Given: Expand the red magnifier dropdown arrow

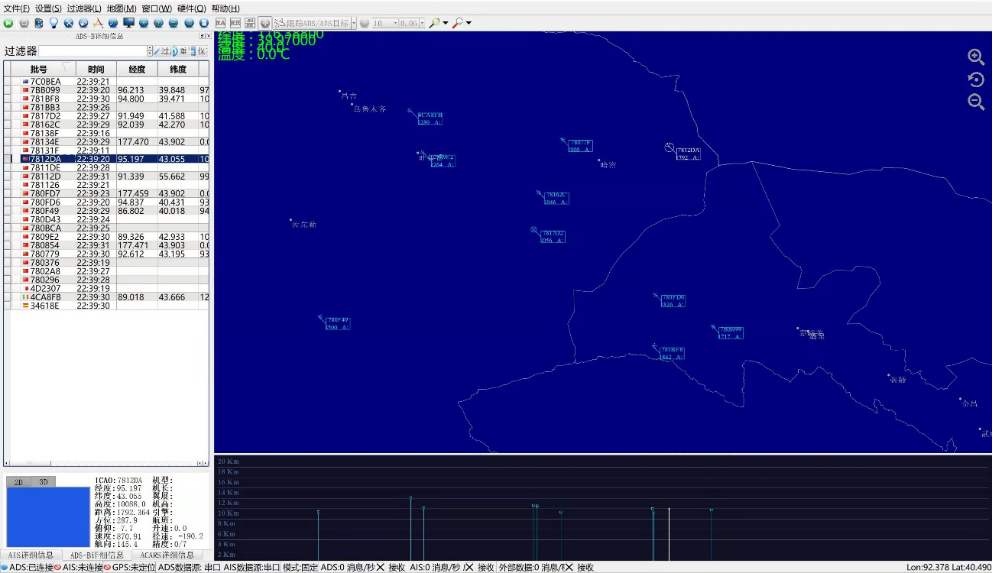Looking at the screenshot, I should pyautogui.click(x=469, y=22).
